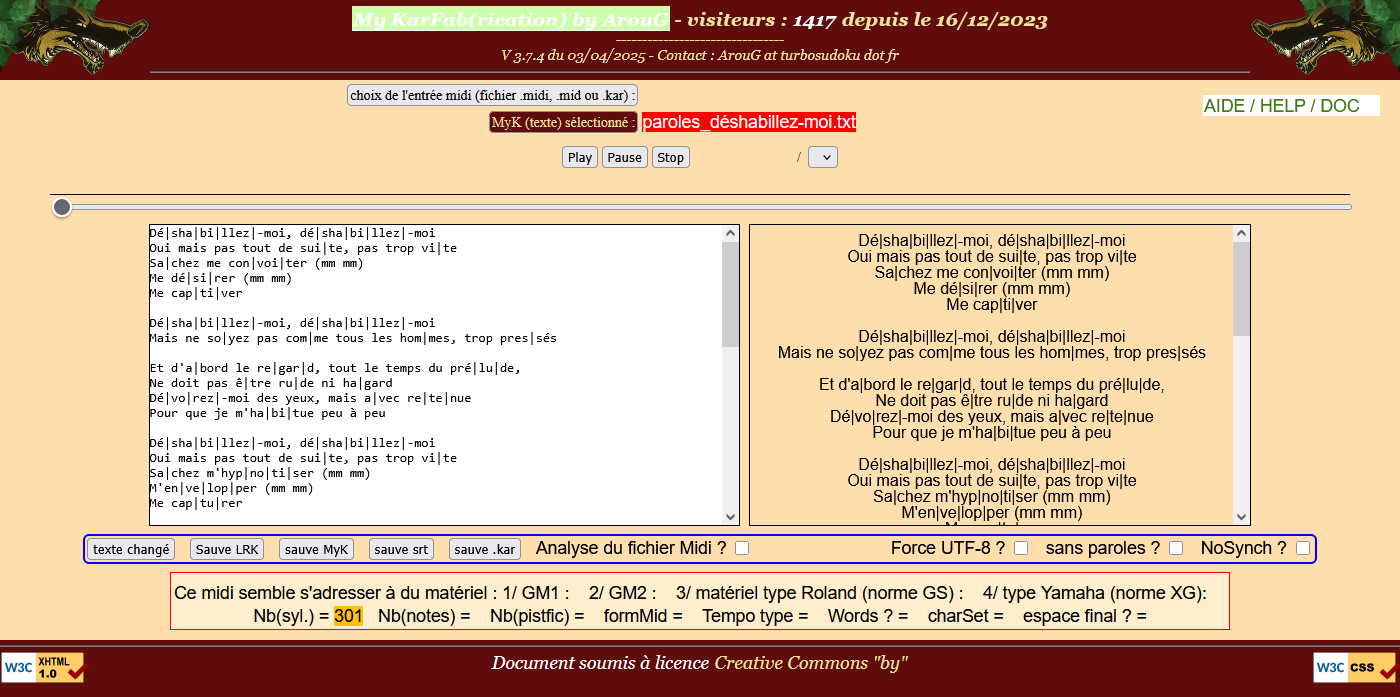Click the W3C CSS validation badge
Screen dimensions: 1400x697
coord(1354,667)
